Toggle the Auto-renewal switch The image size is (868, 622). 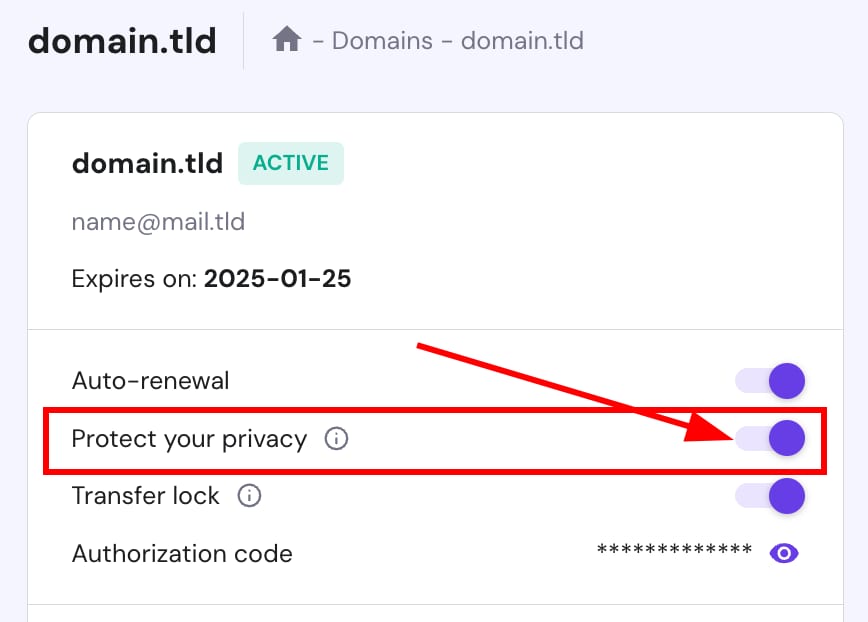pyautogui.click(x=771, y=381)
